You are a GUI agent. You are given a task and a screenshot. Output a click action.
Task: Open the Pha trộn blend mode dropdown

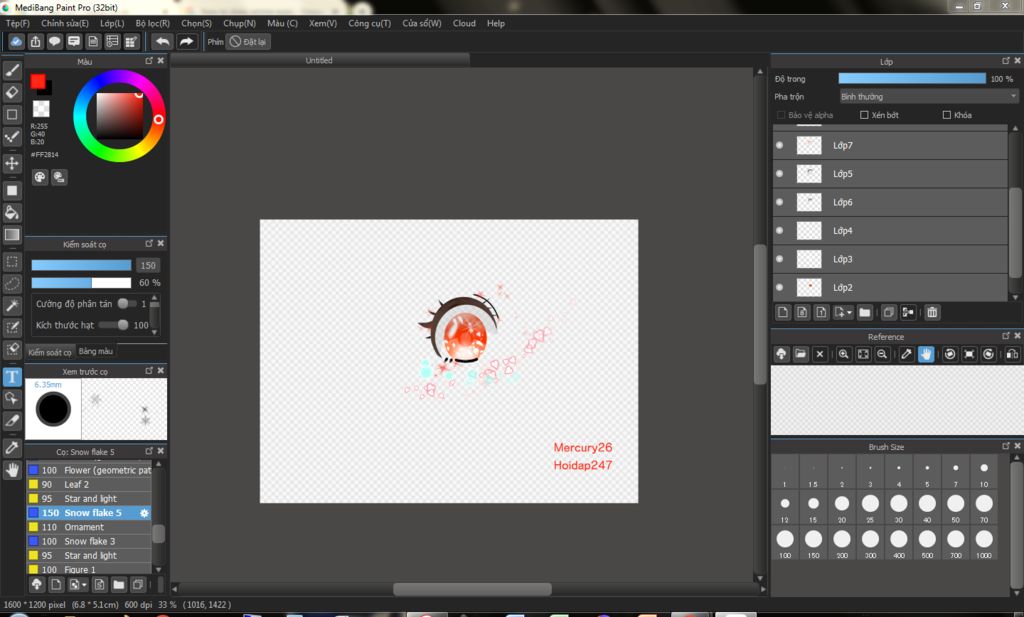click(x=928, y=97)
